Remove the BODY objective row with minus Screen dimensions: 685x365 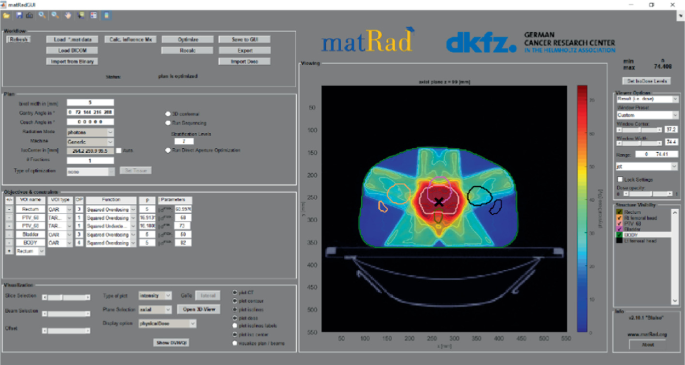[x=9, y=243]
